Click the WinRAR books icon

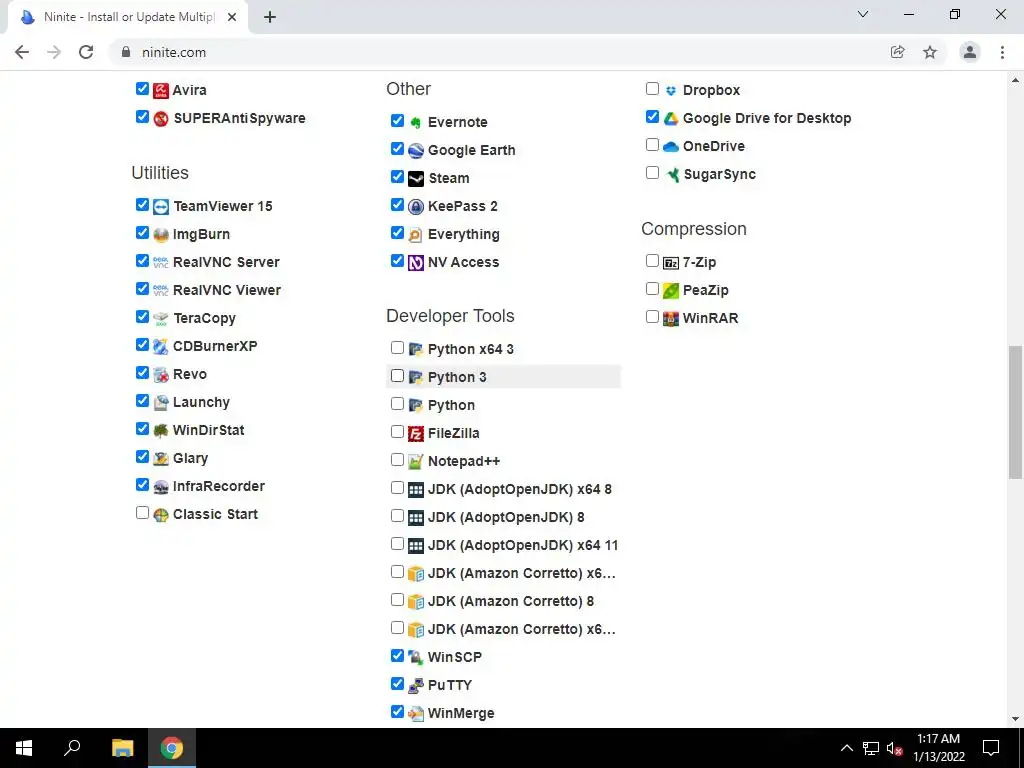click(671, 318)
